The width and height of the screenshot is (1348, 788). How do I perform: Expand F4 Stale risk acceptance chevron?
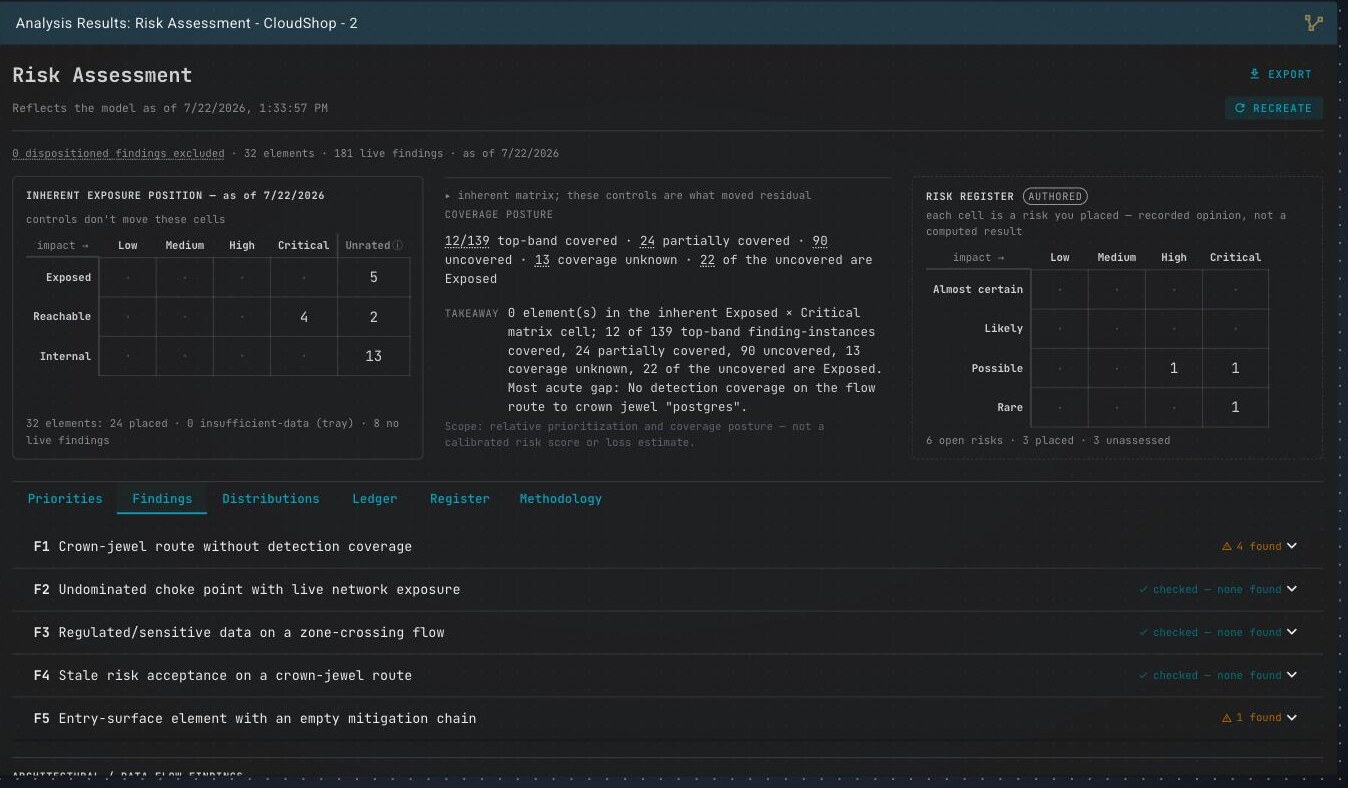coord(1292,675)
